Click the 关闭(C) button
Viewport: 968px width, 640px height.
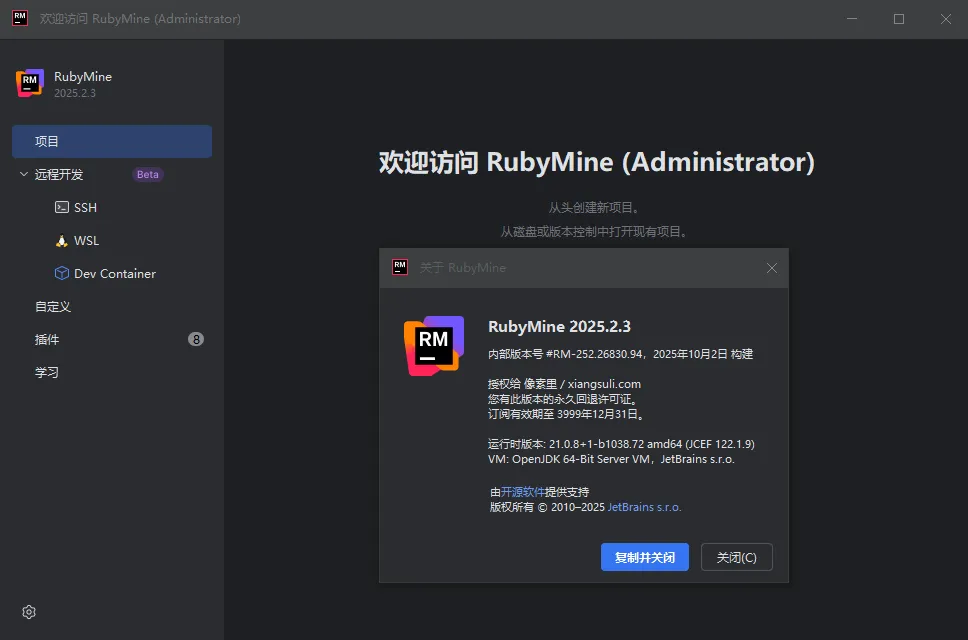coord(737,558)
